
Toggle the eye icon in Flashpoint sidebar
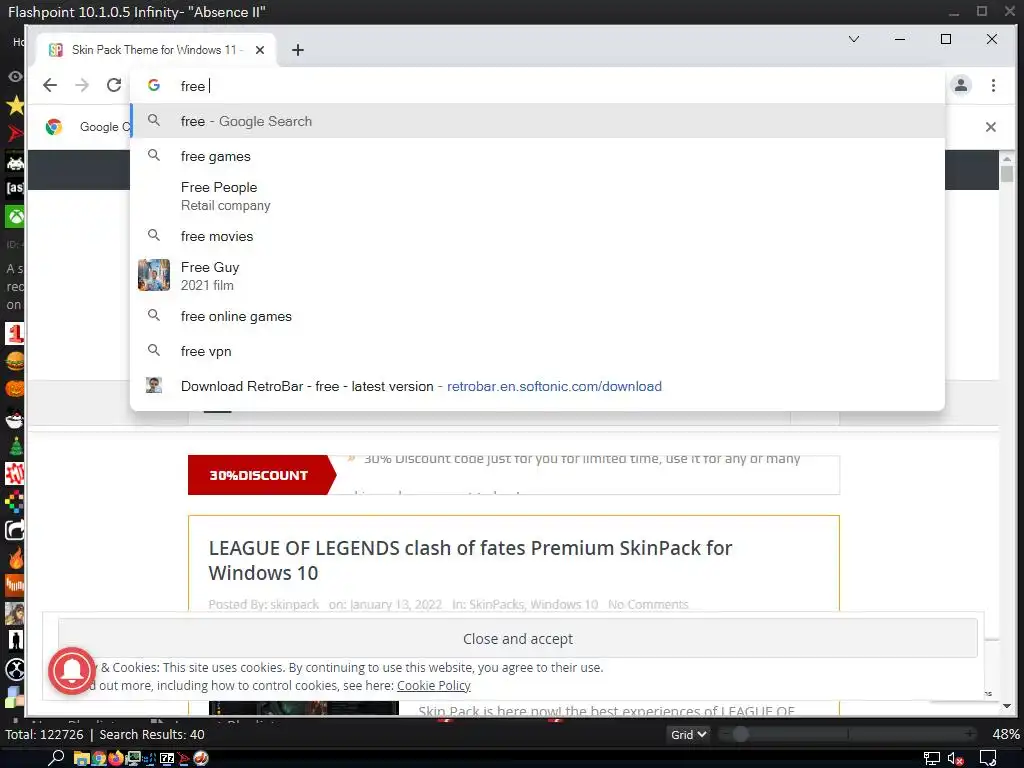(14, 76)
